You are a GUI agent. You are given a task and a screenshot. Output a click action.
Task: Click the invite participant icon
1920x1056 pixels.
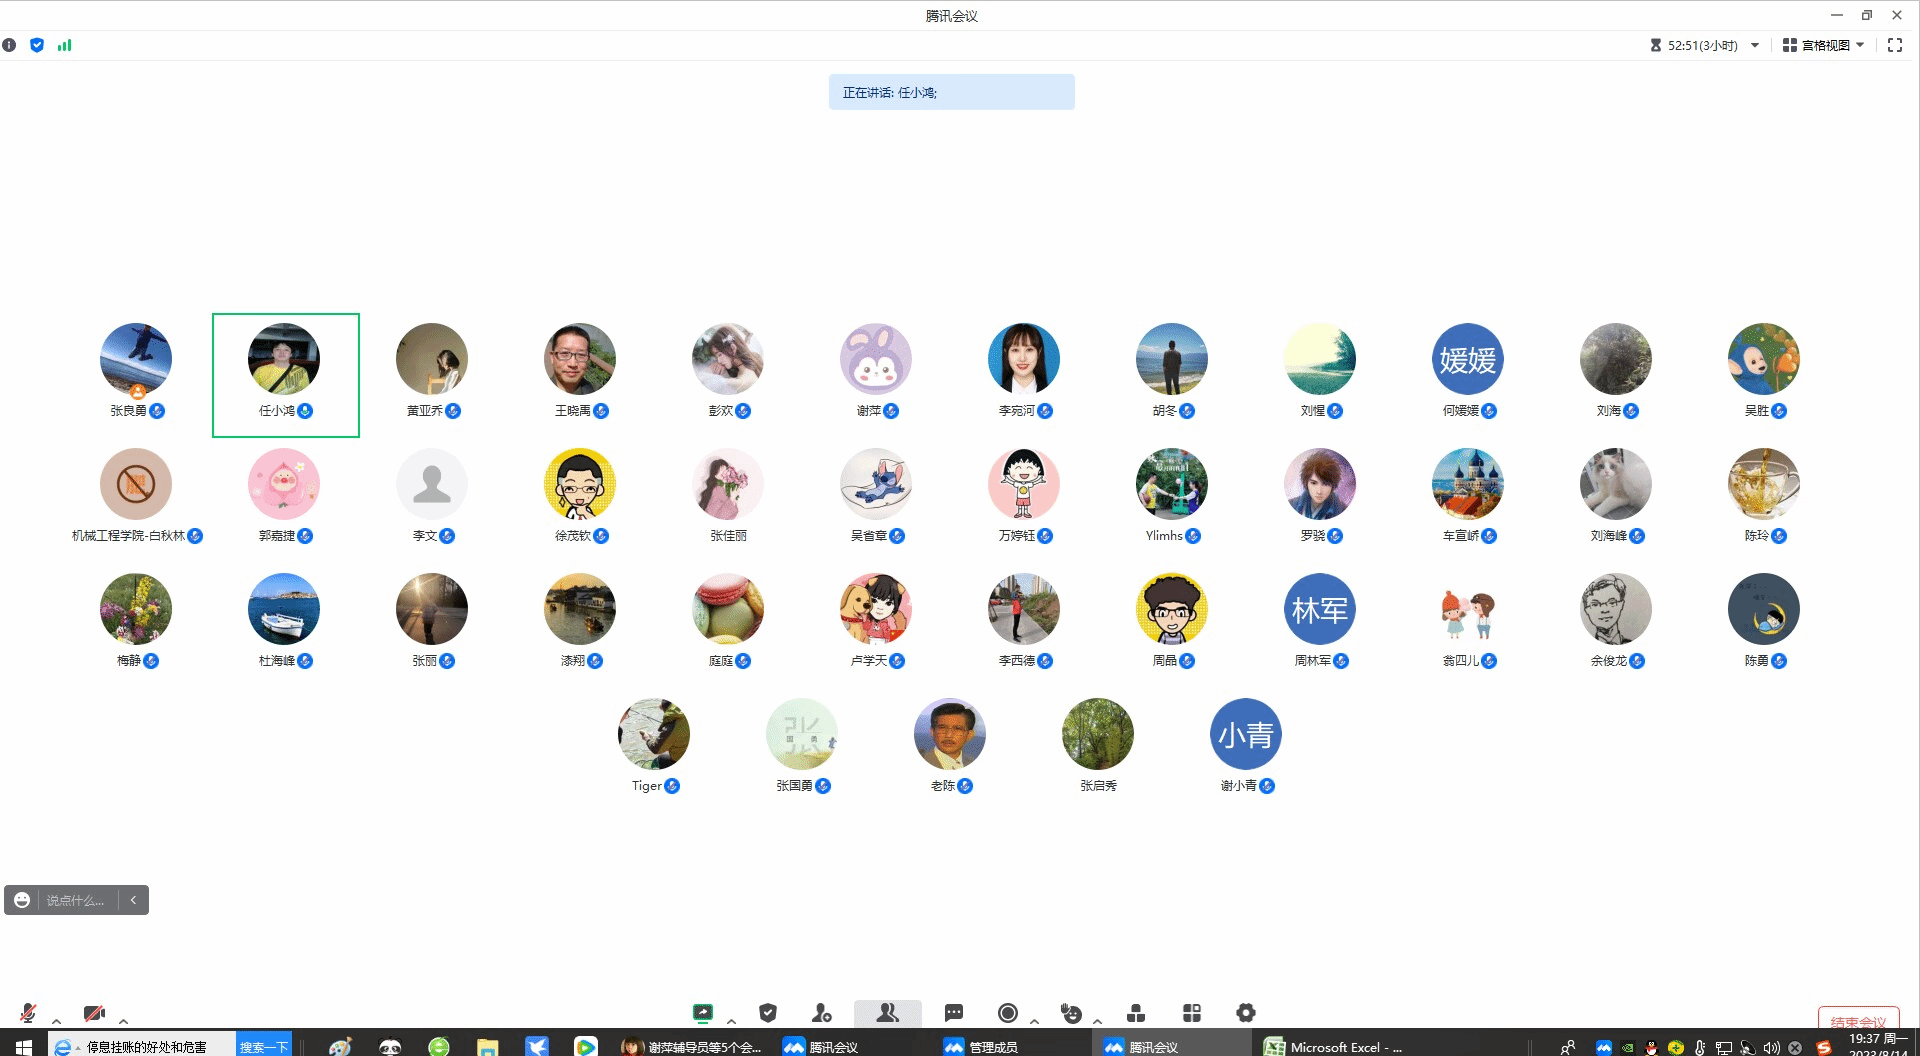[x=821, y=1013]
